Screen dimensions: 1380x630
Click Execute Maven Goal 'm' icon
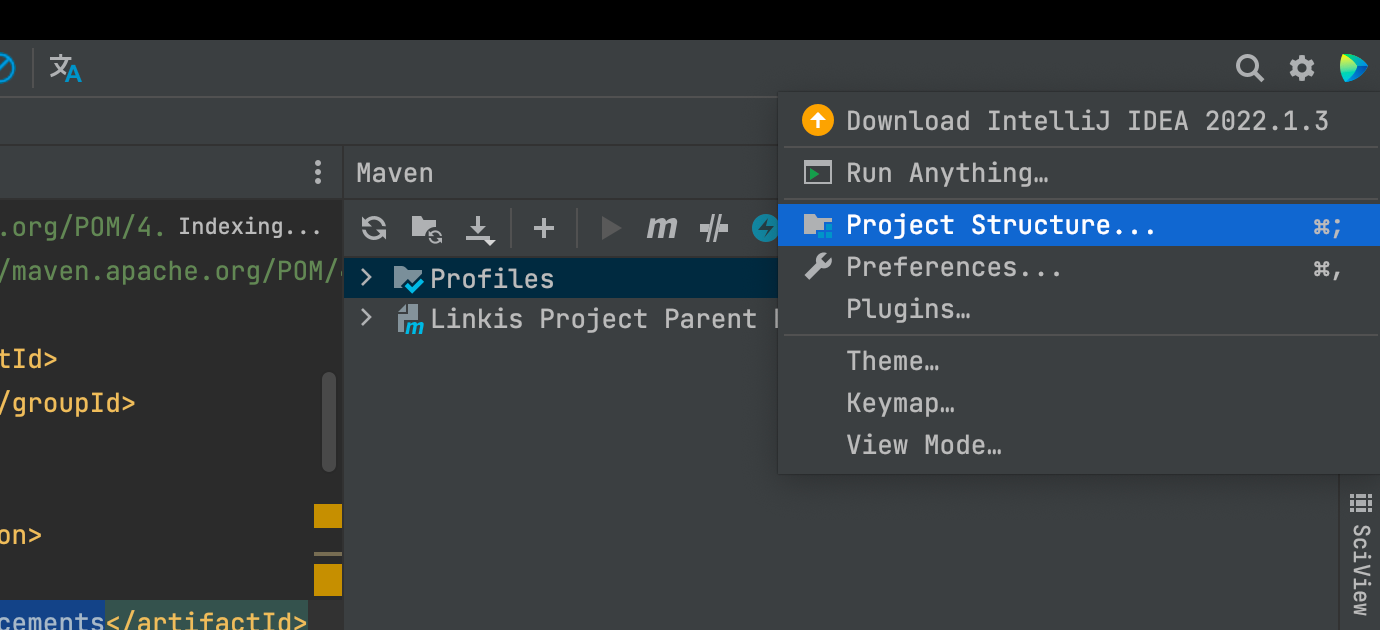[x=661, y=229]
